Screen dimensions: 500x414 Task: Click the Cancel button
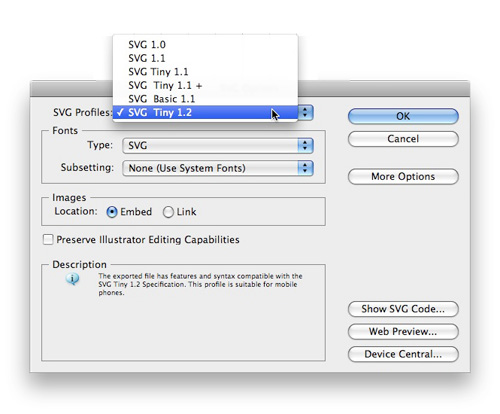(403, 139)
